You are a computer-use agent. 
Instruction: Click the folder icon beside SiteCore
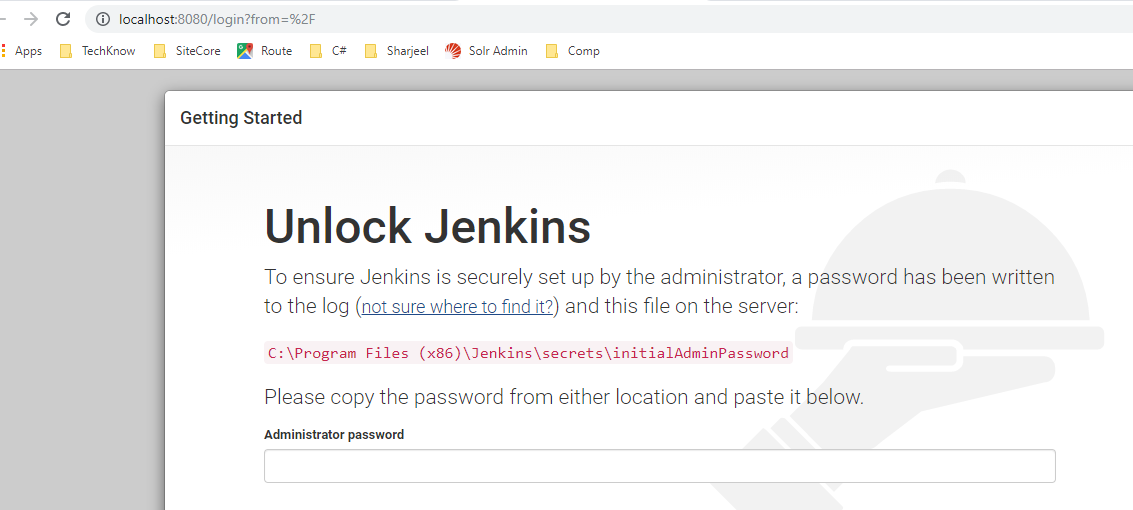pos(160,51)
